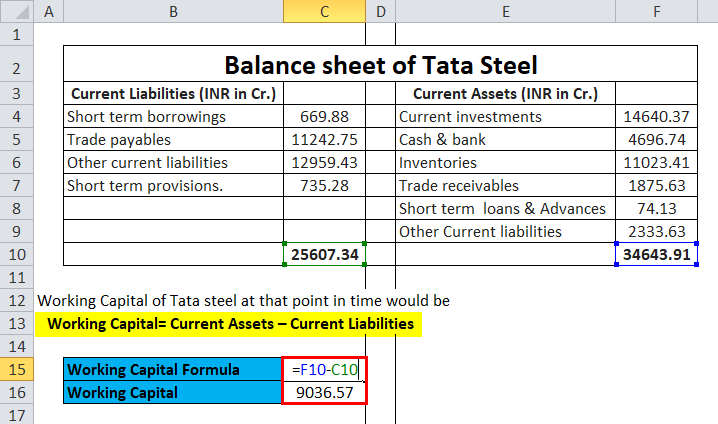The height and width of the screenshot is (424, 718).
Task: Select blue 'Working Capital' label cell in row 16
Action: point(173,392)
